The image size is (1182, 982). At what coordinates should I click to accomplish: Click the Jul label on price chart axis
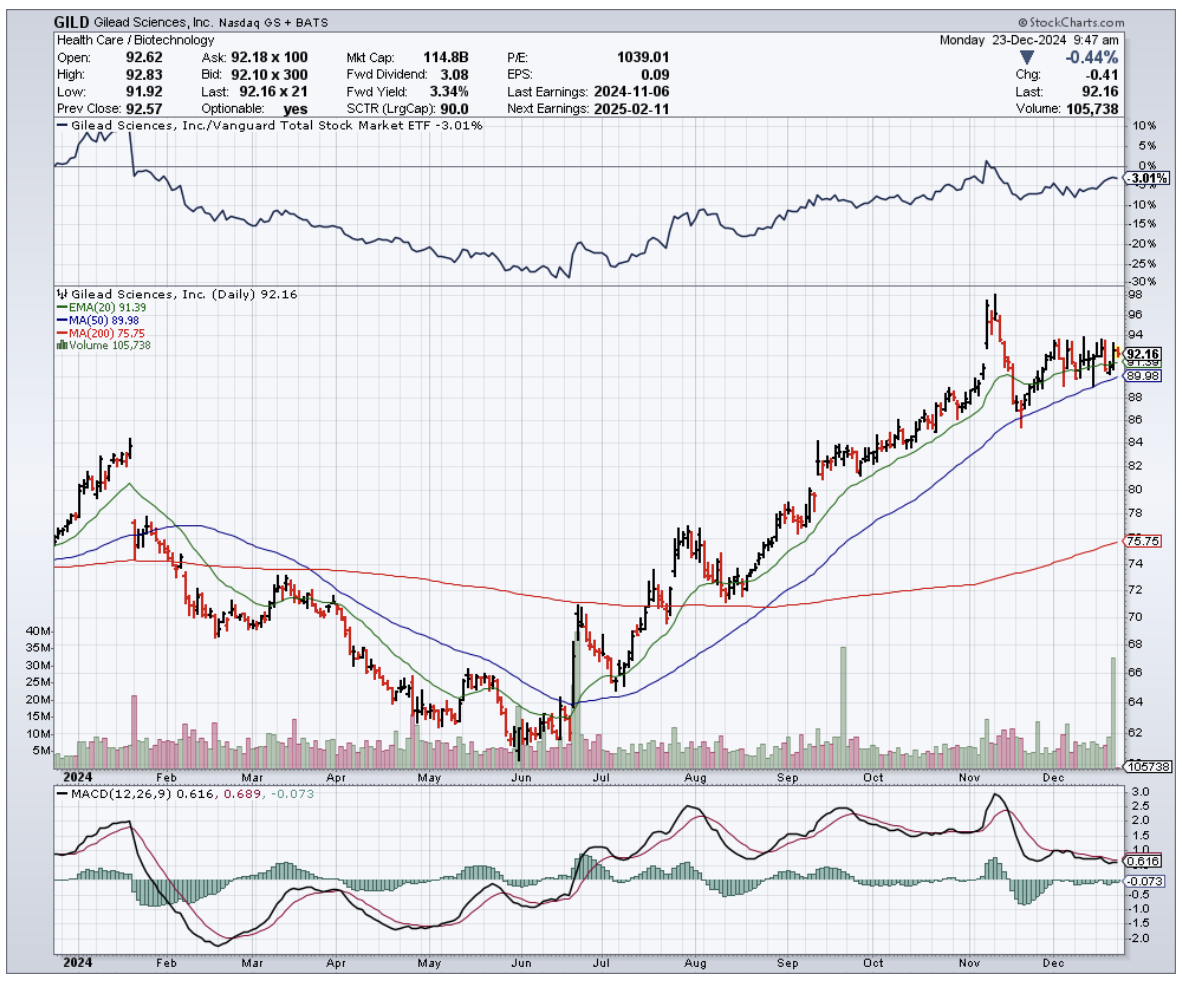[x=603, y=776]
